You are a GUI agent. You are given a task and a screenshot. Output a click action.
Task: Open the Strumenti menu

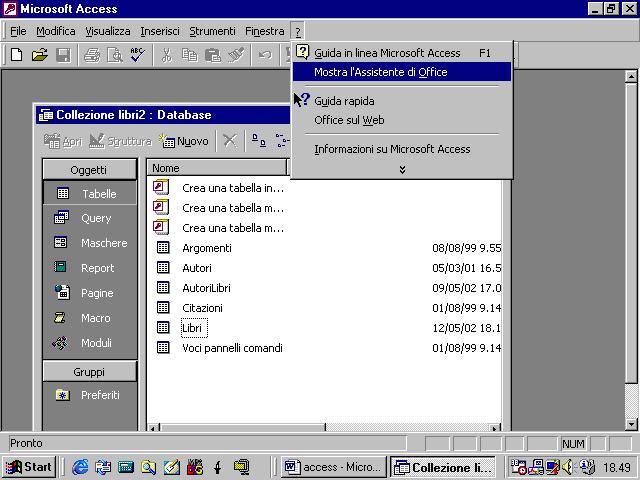[x=212, y=31]
